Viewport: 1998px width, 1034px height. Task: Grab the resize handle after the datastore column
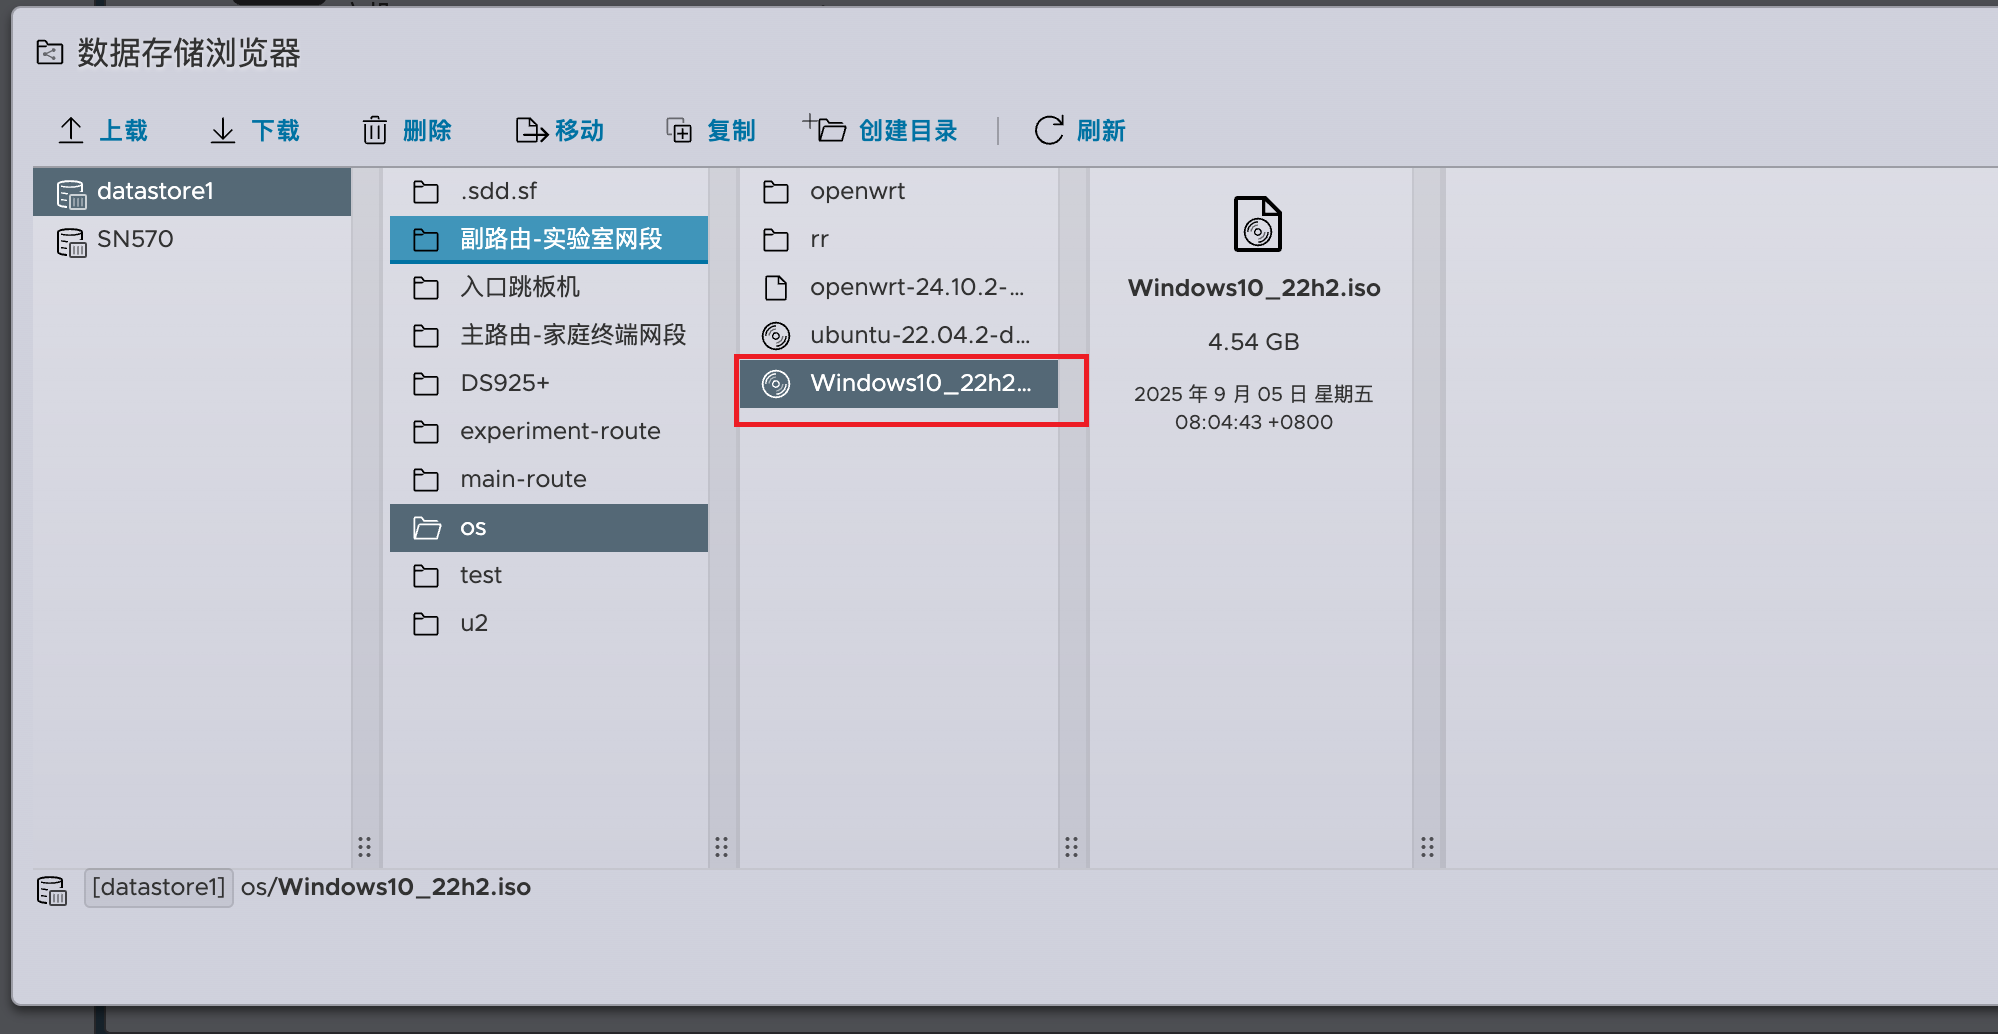pyautogui.click(x=365, y=847)
